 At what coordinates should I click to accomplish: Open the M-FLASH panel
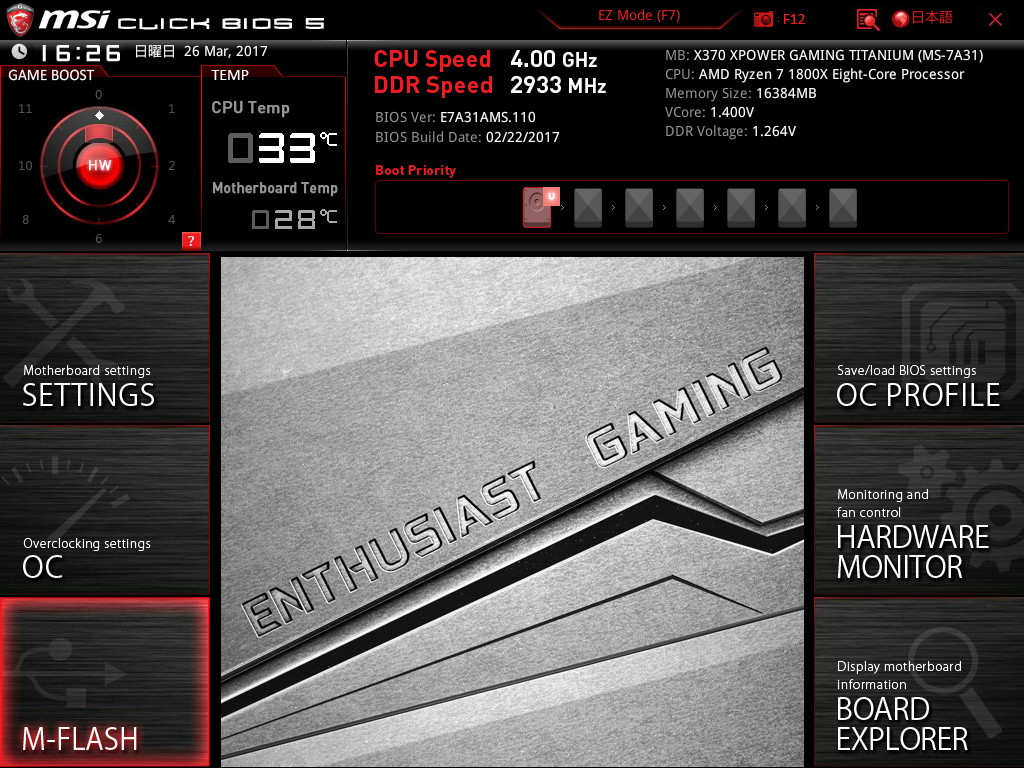(104, 682)
